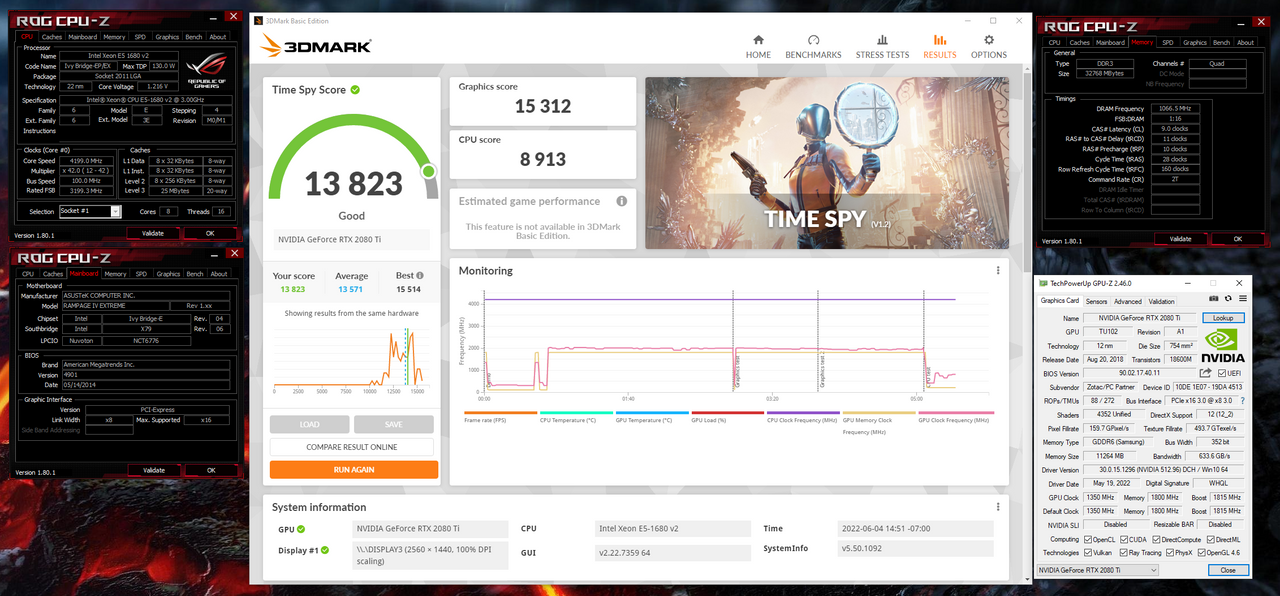Open the HOME section in 3DMark

758,46
